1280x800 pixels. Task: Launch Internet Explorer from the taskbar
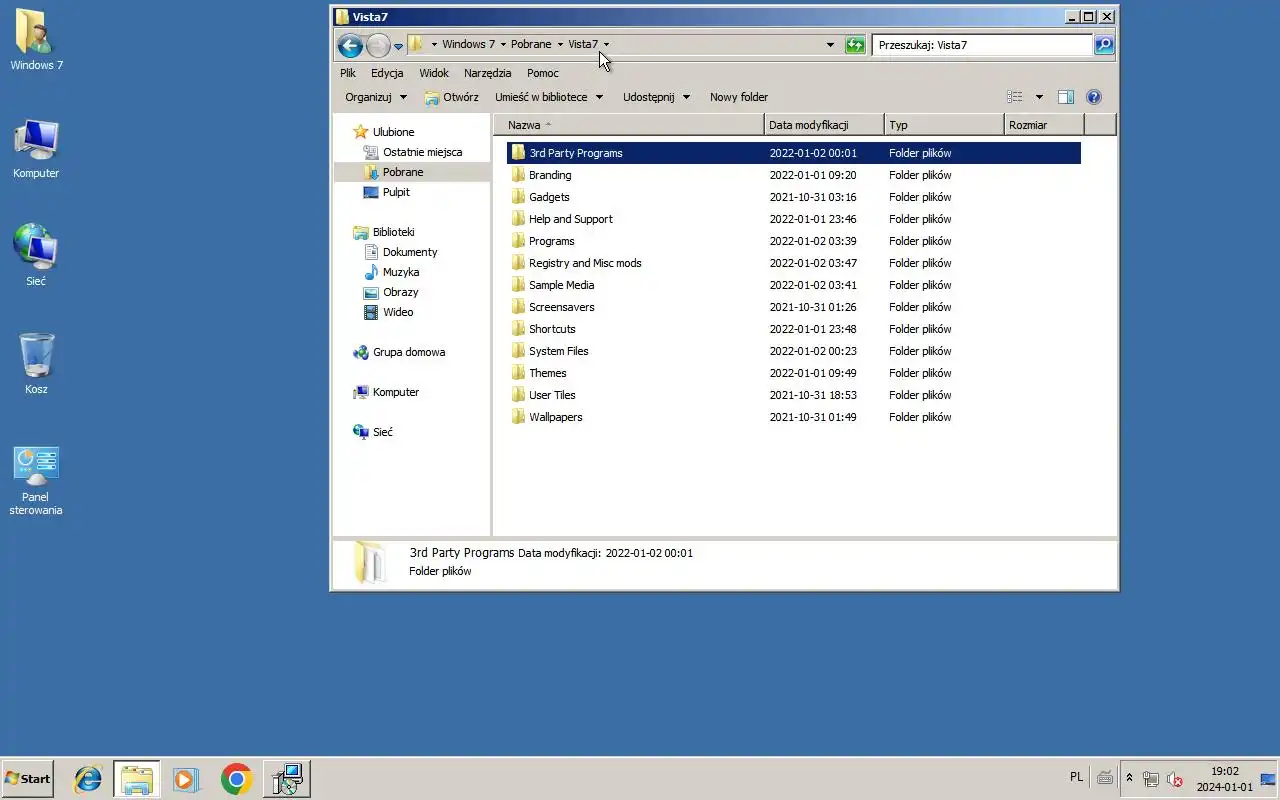(88, 779)
